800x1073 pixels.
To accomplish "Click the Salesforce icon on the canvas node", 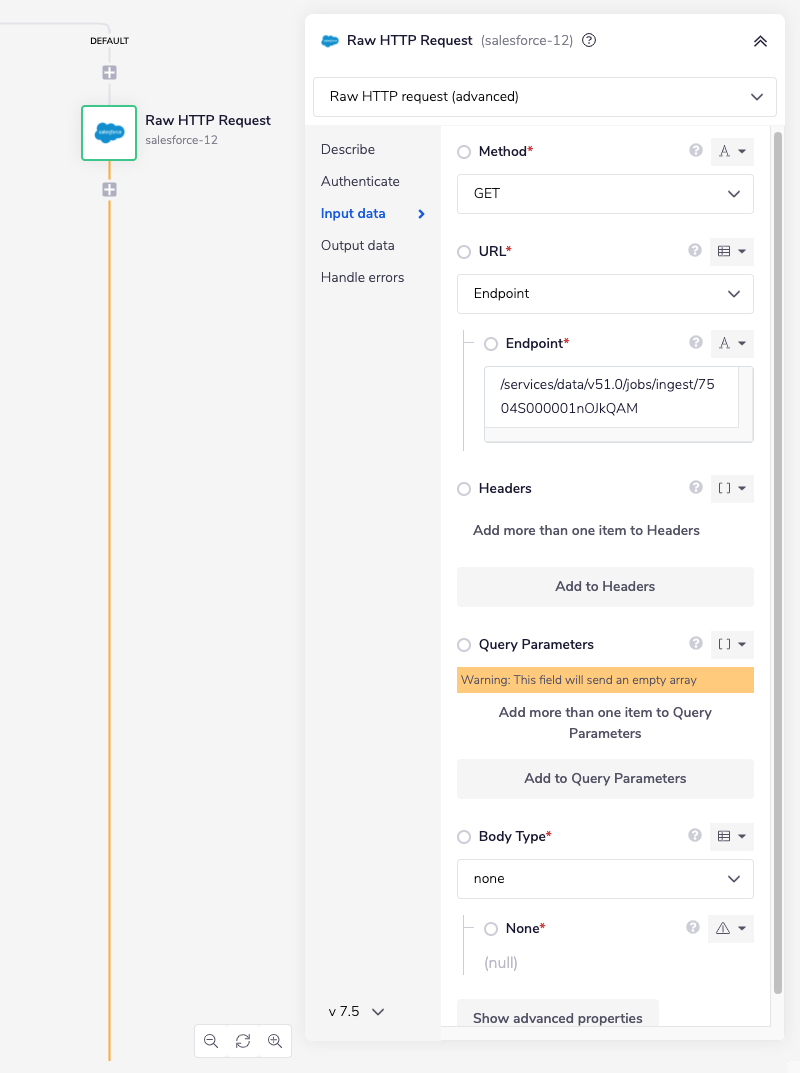I will [108, 133].
